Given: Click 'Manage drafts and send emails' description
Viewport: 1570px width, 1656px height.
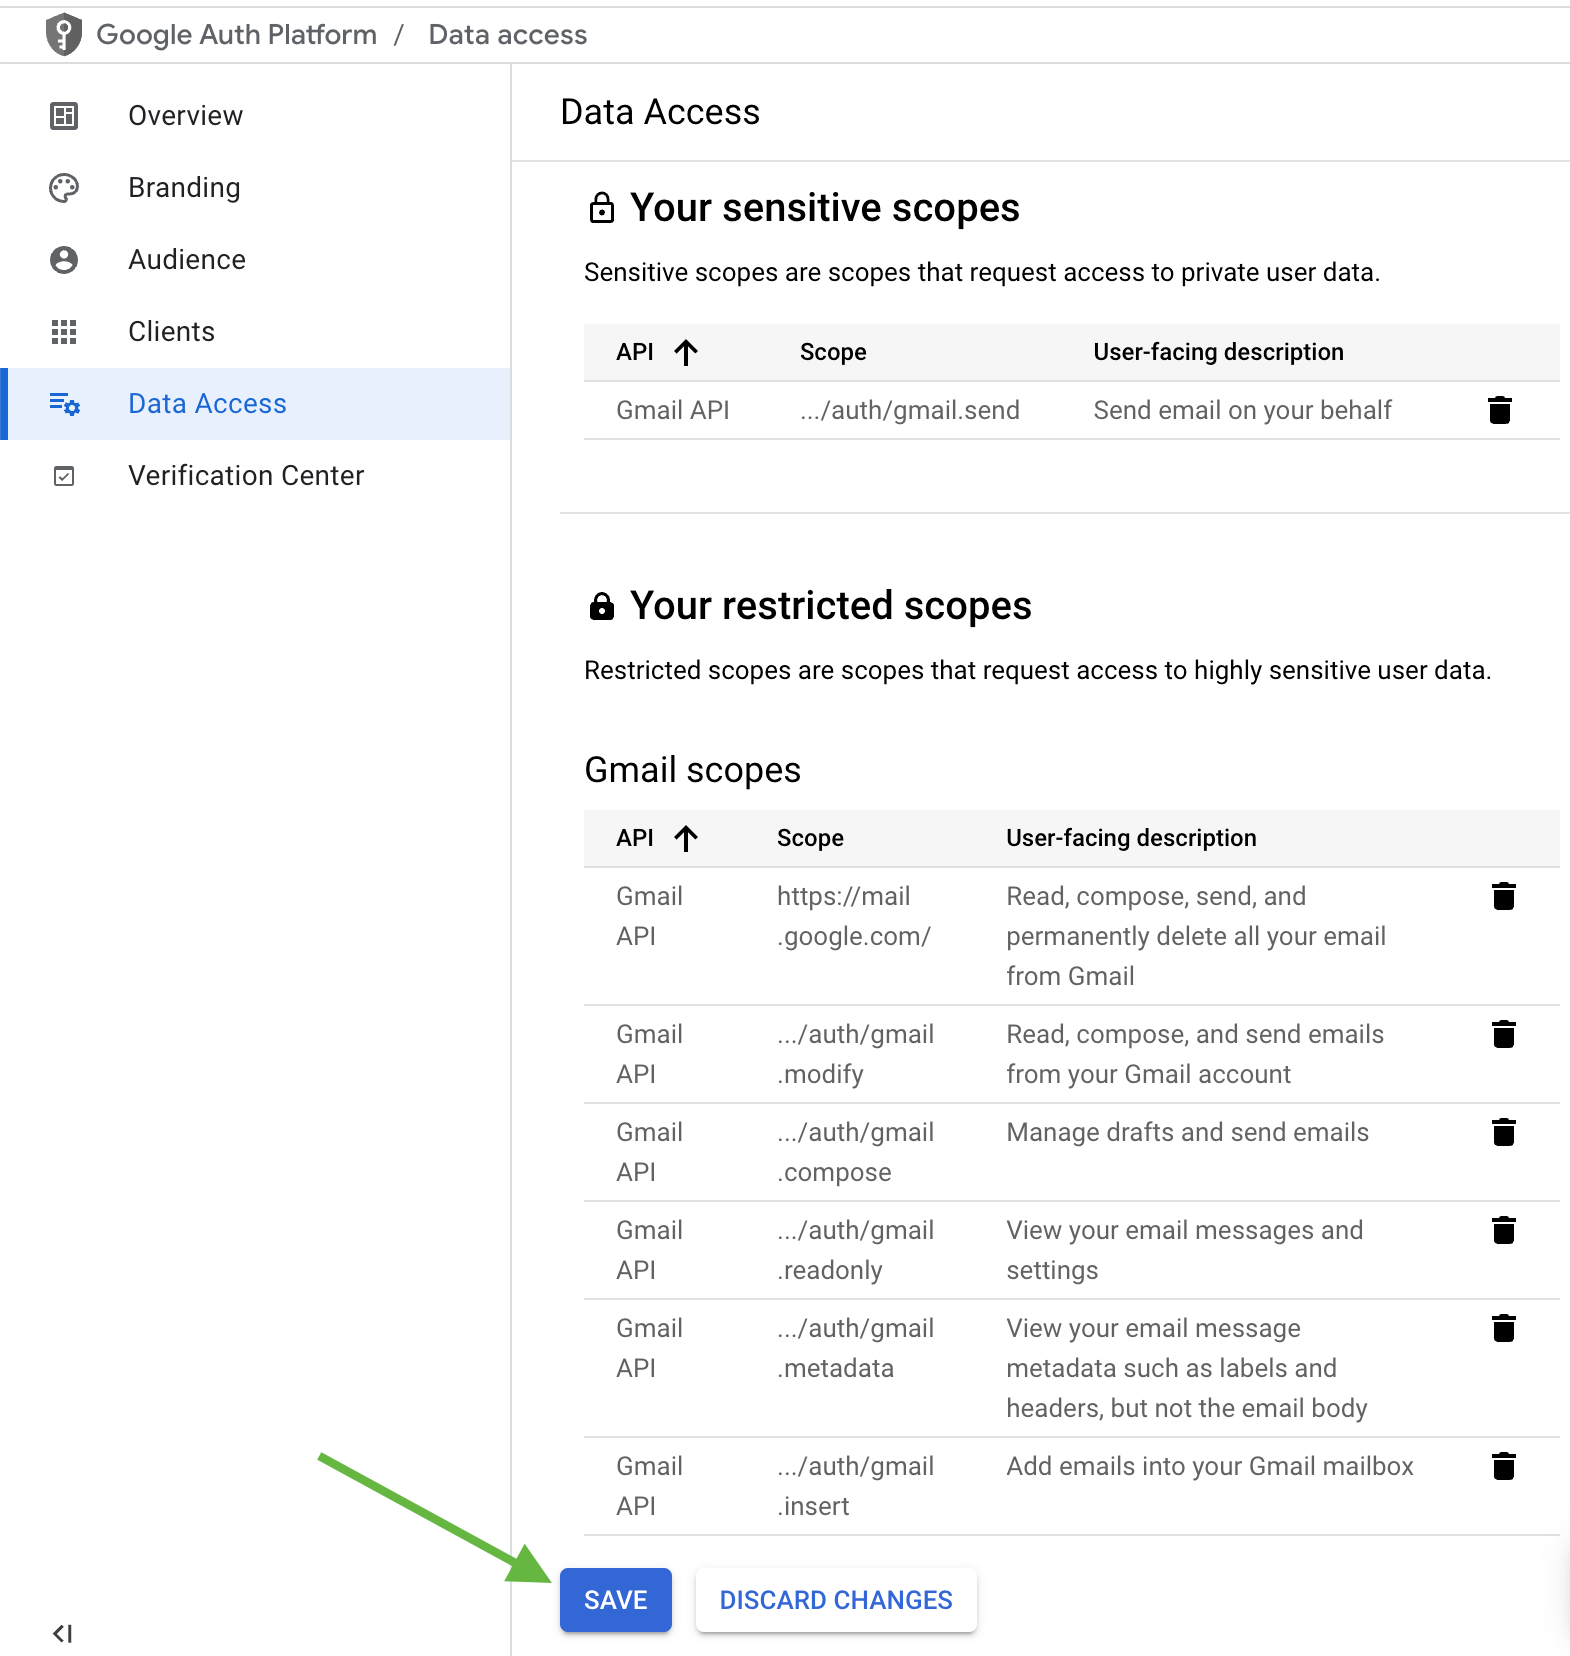Looking at the screenshot, I should click(x=1187, y=1132).
